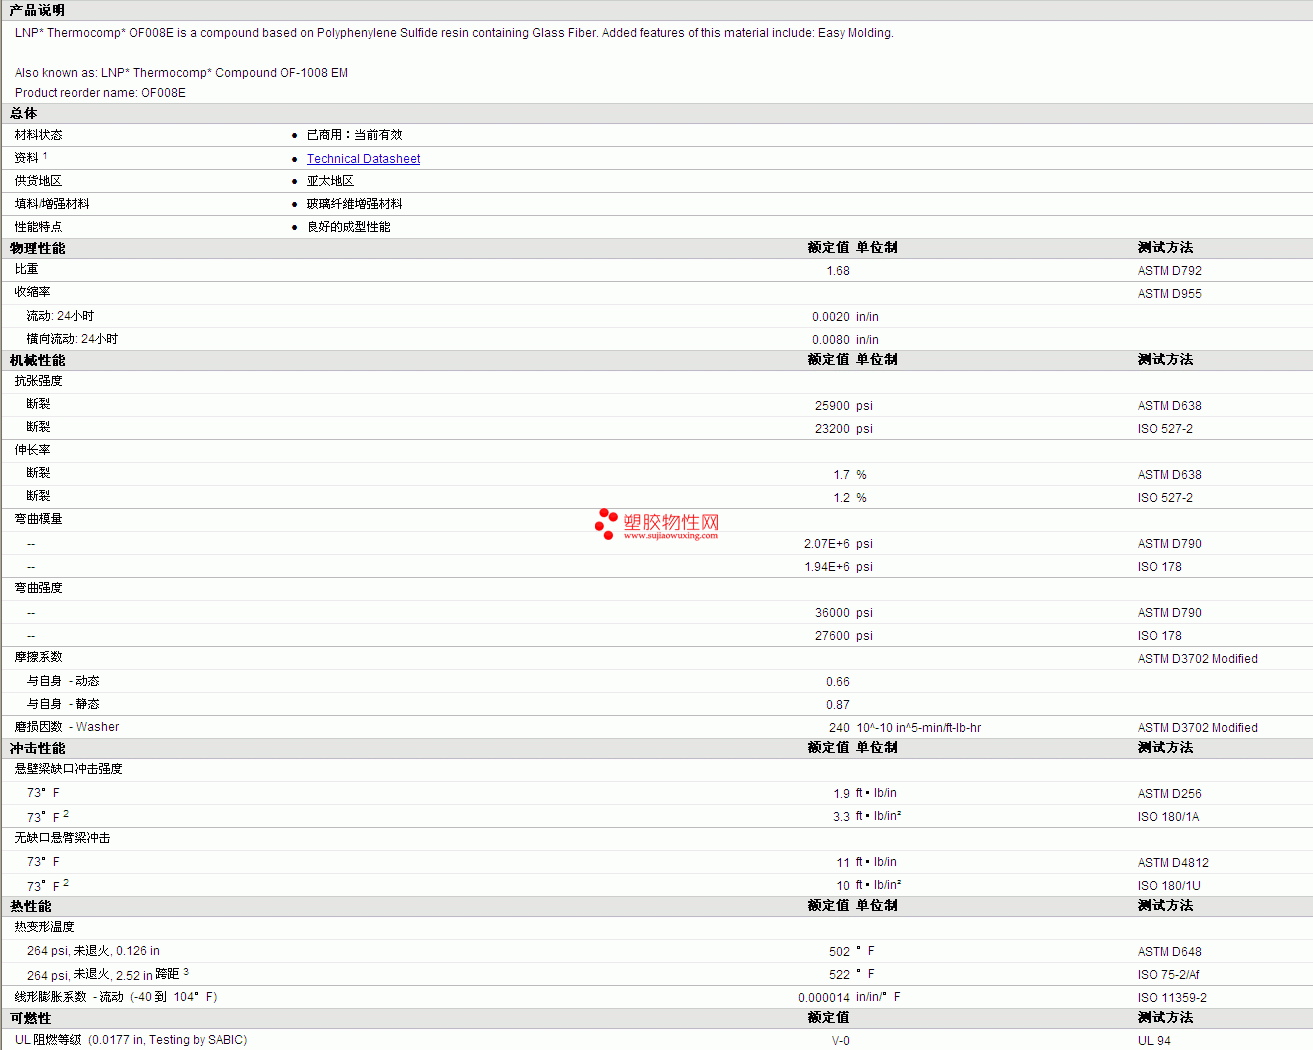Click the "0.87" friction value
1313x1050 pixels.
pos(838,705)
